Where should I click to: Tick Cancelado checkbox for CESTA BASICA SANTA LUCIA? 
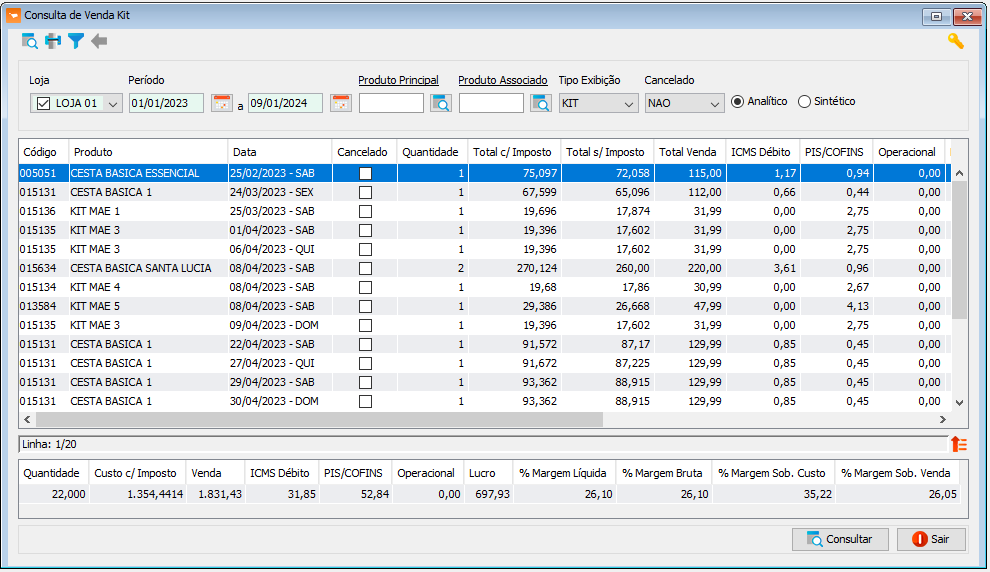[365, 268]
